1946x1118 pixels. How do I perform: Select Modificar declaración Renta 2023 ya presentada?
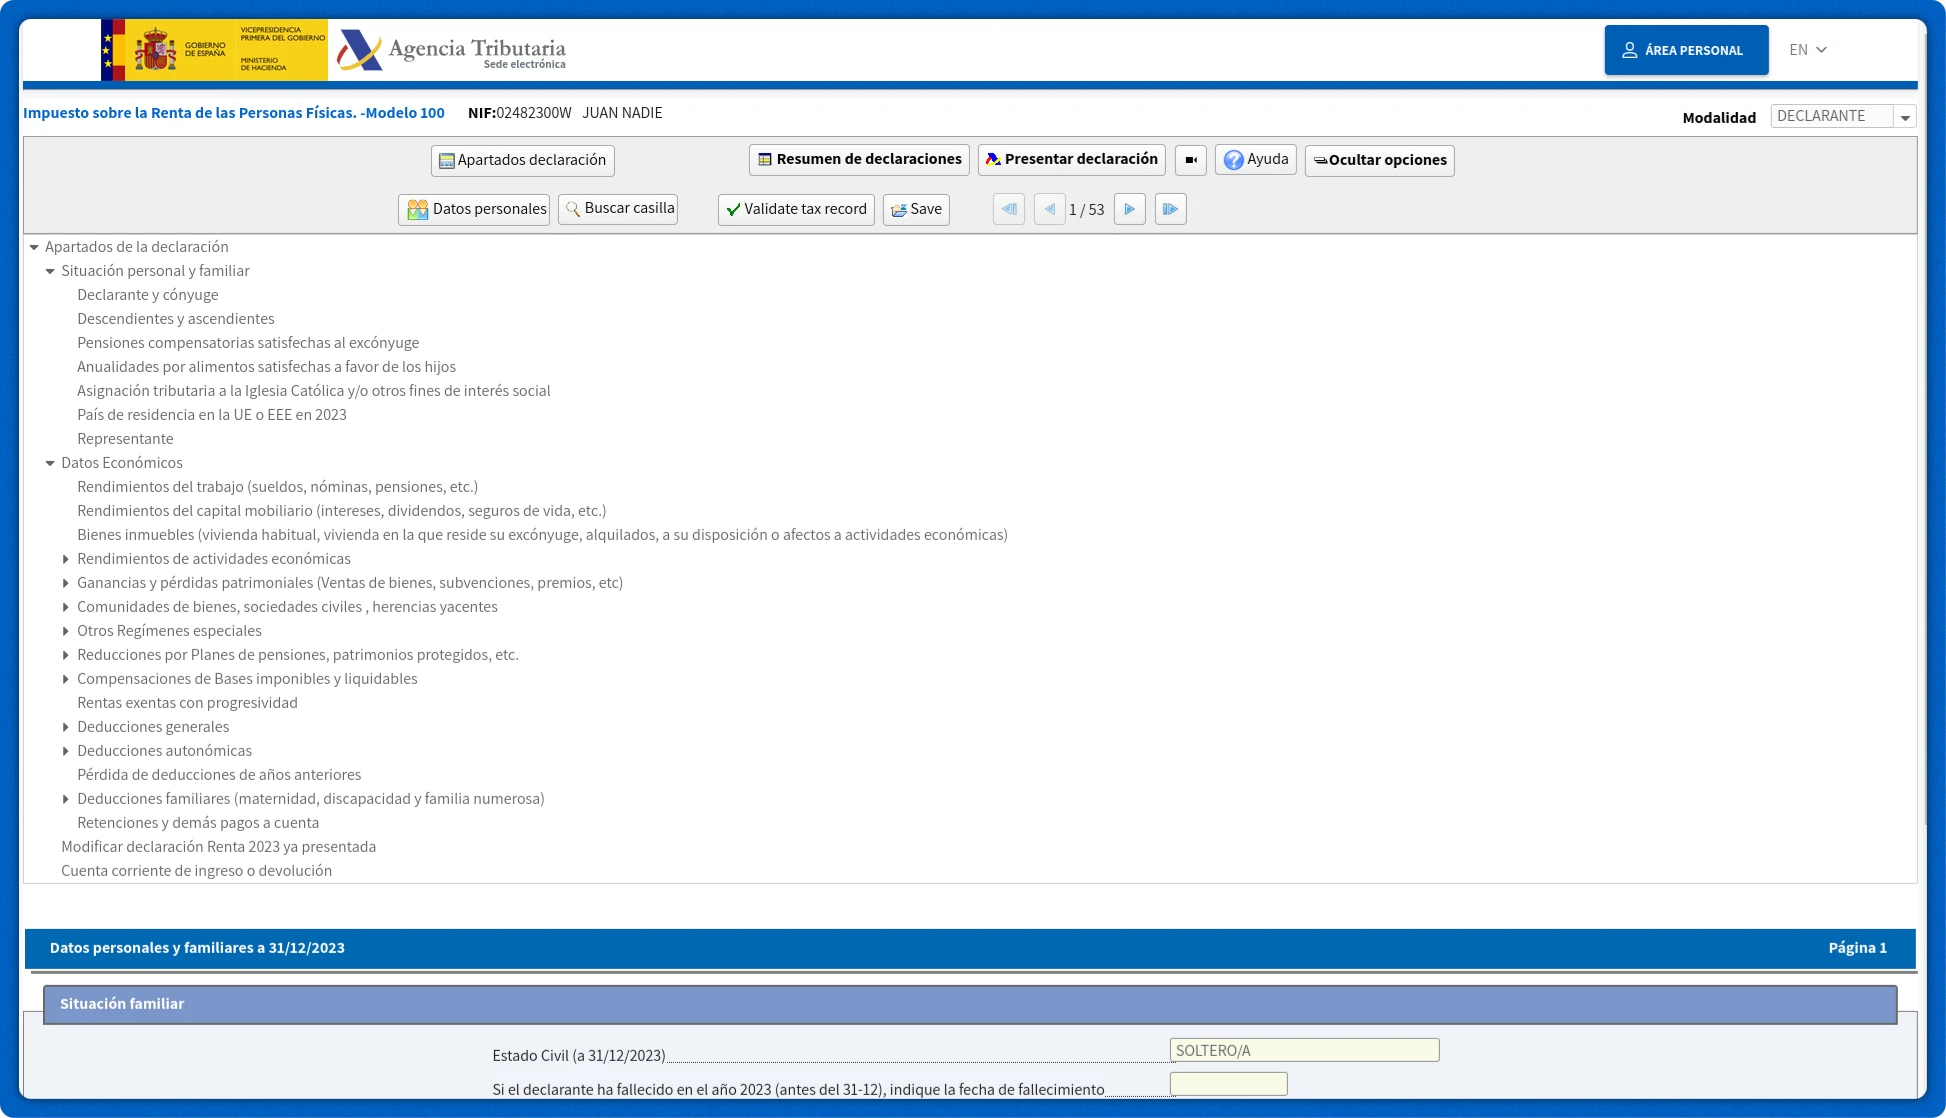[219, 846]
